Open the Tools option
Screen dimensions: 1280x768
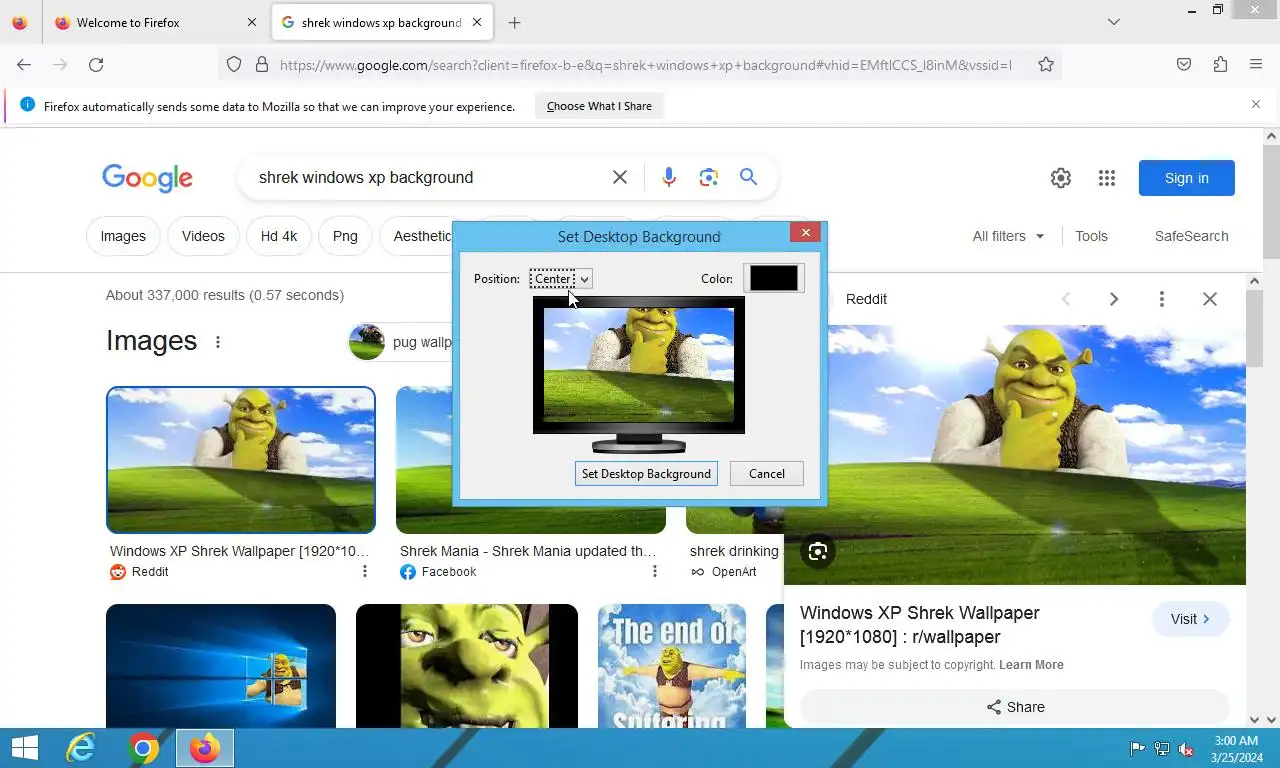(x=1091, y=236)
